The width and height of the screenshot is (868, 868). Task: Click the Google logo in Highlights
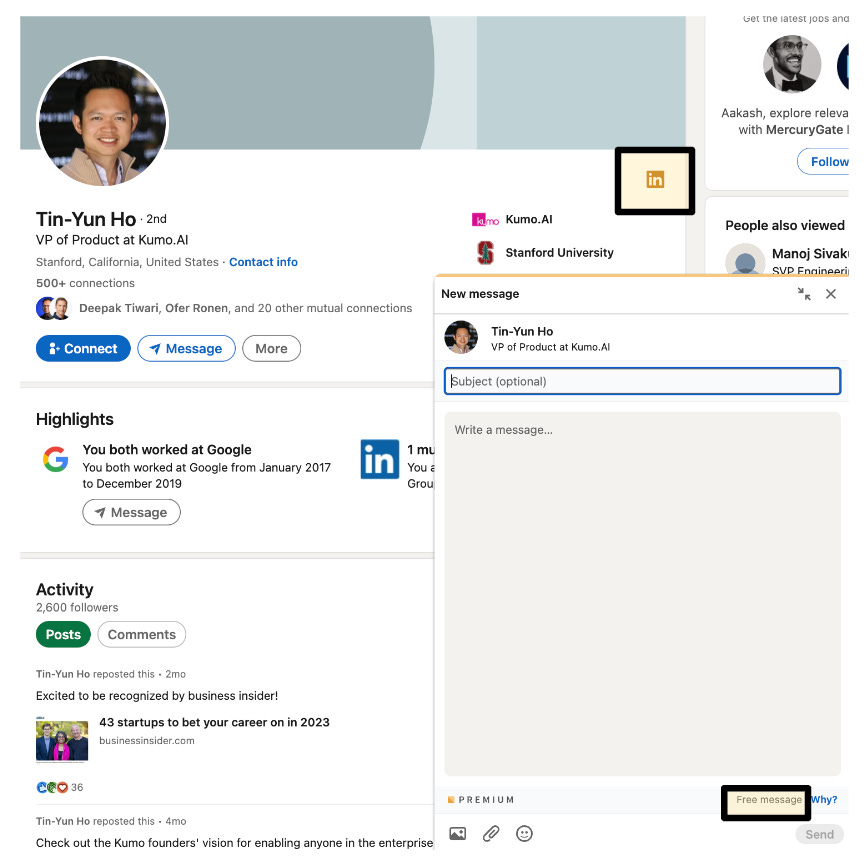(56, 459)
